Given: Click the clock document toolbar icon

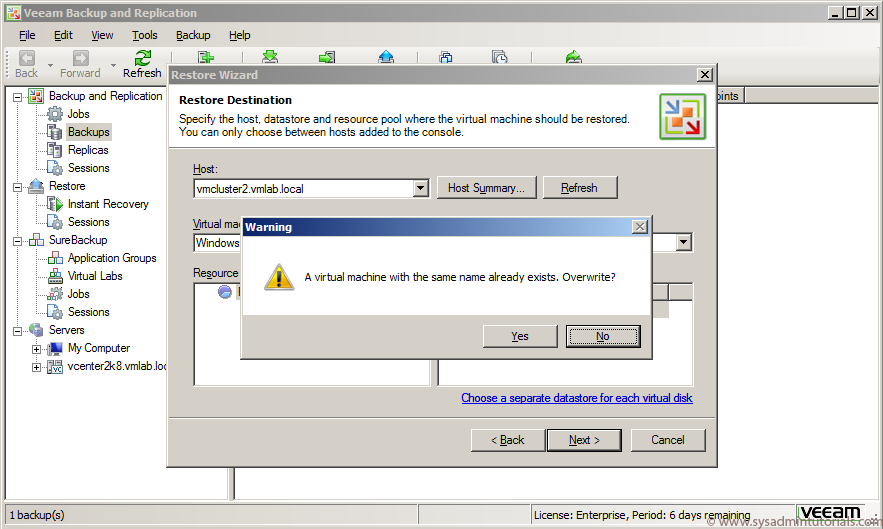Looking at the screenshot, I should coord(500,57).
